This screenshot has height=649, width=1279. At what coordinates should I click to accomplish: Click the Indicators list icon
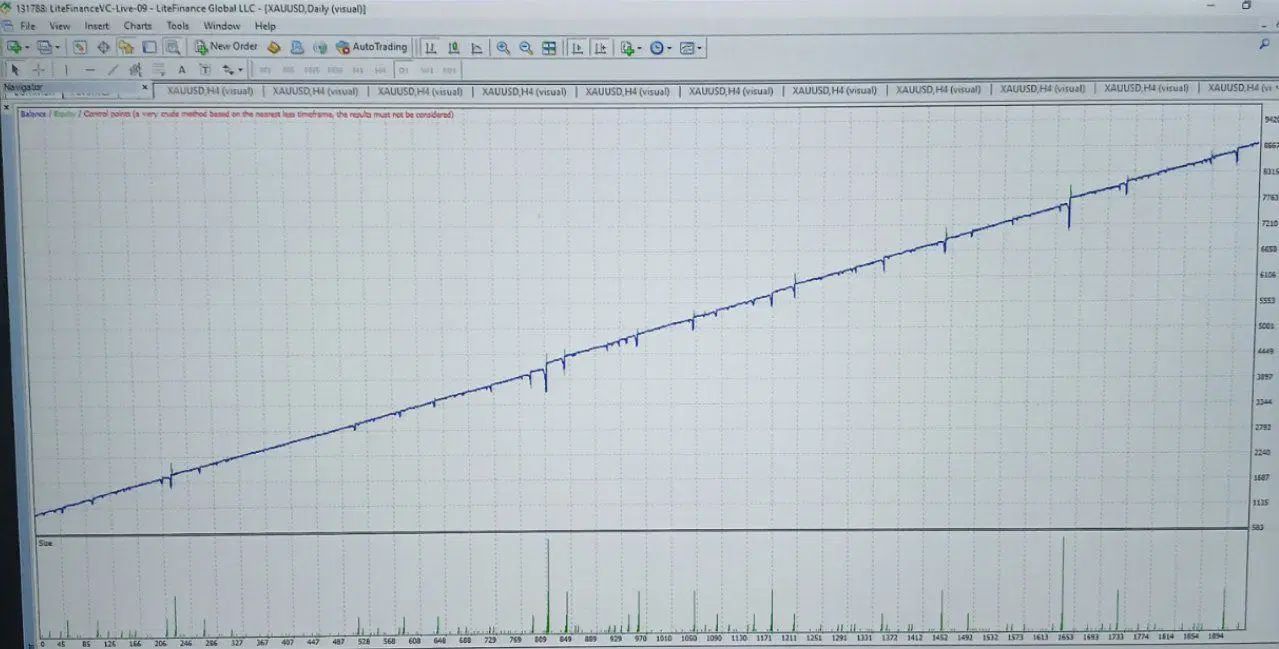[x=626, y=47]
